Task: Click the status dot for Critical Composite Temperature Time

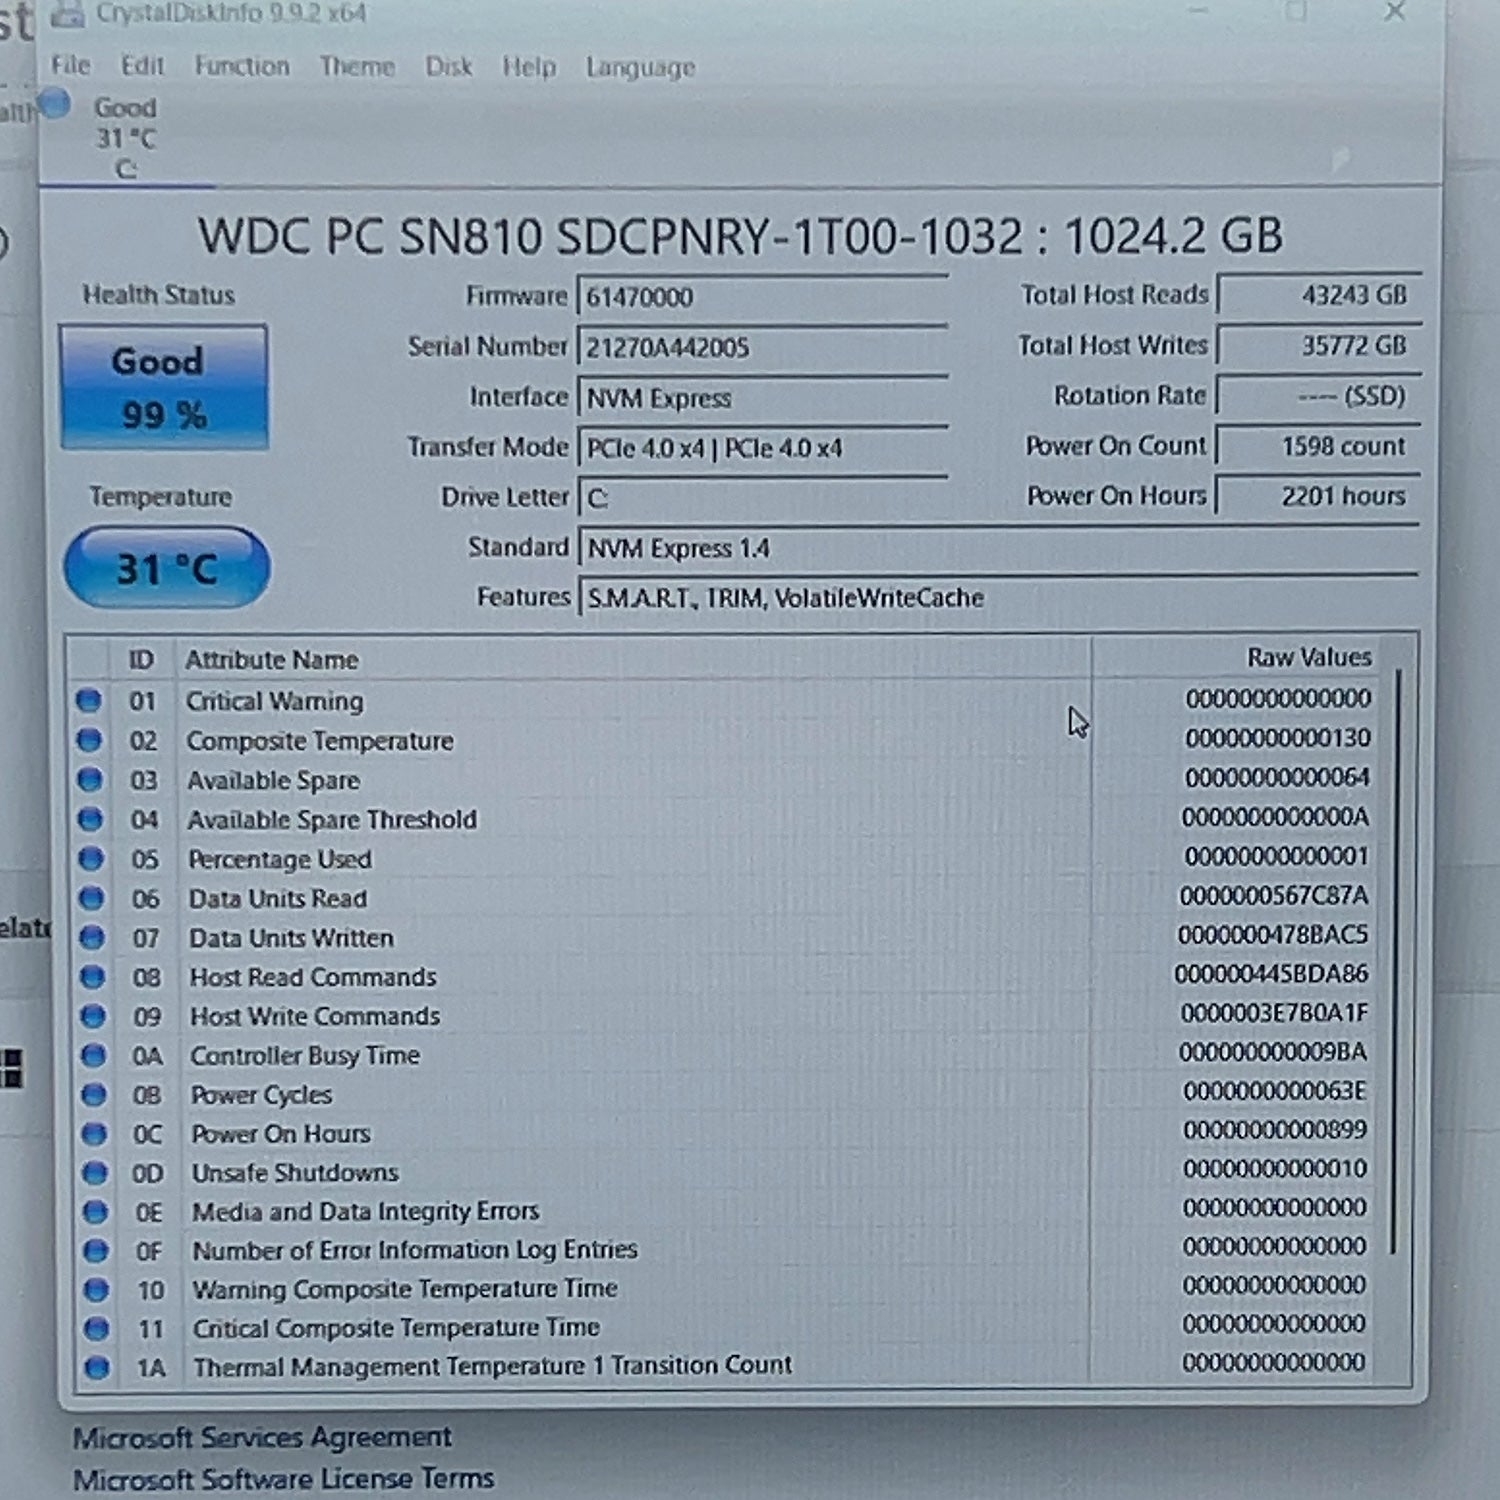Action: [97, 1328]
